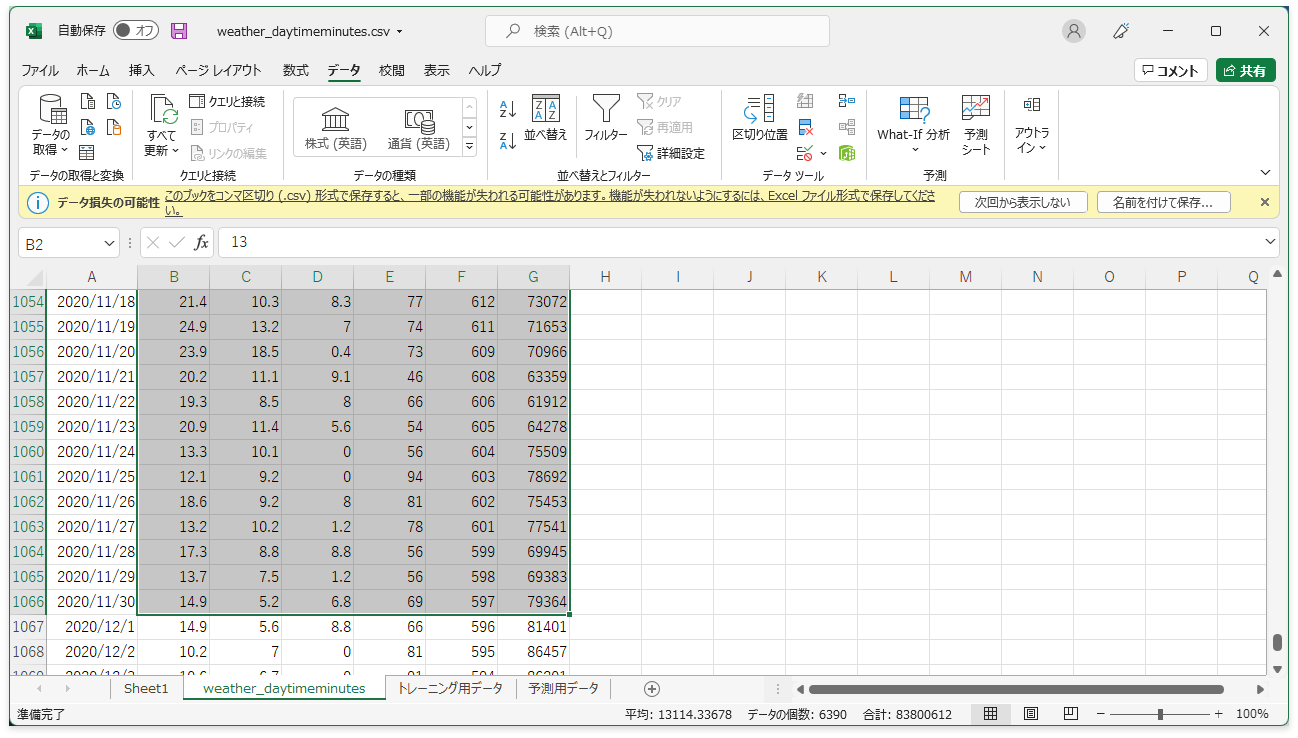Open Text to Columns (区切り位置)
Viewport: 1298px width, 738px height.
pyautogui.click(x=760, y=118)
